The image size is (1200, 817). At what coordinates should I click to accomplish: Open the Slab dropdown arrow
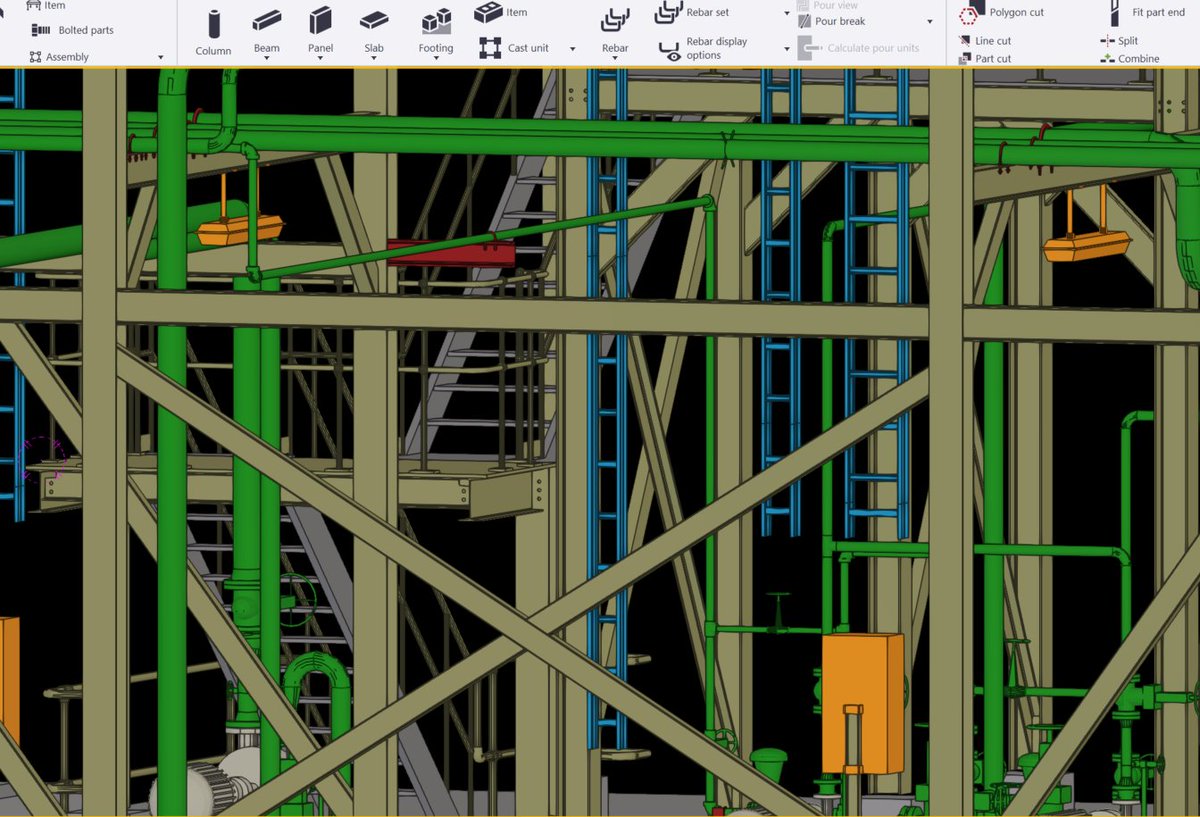coord(374,59)
